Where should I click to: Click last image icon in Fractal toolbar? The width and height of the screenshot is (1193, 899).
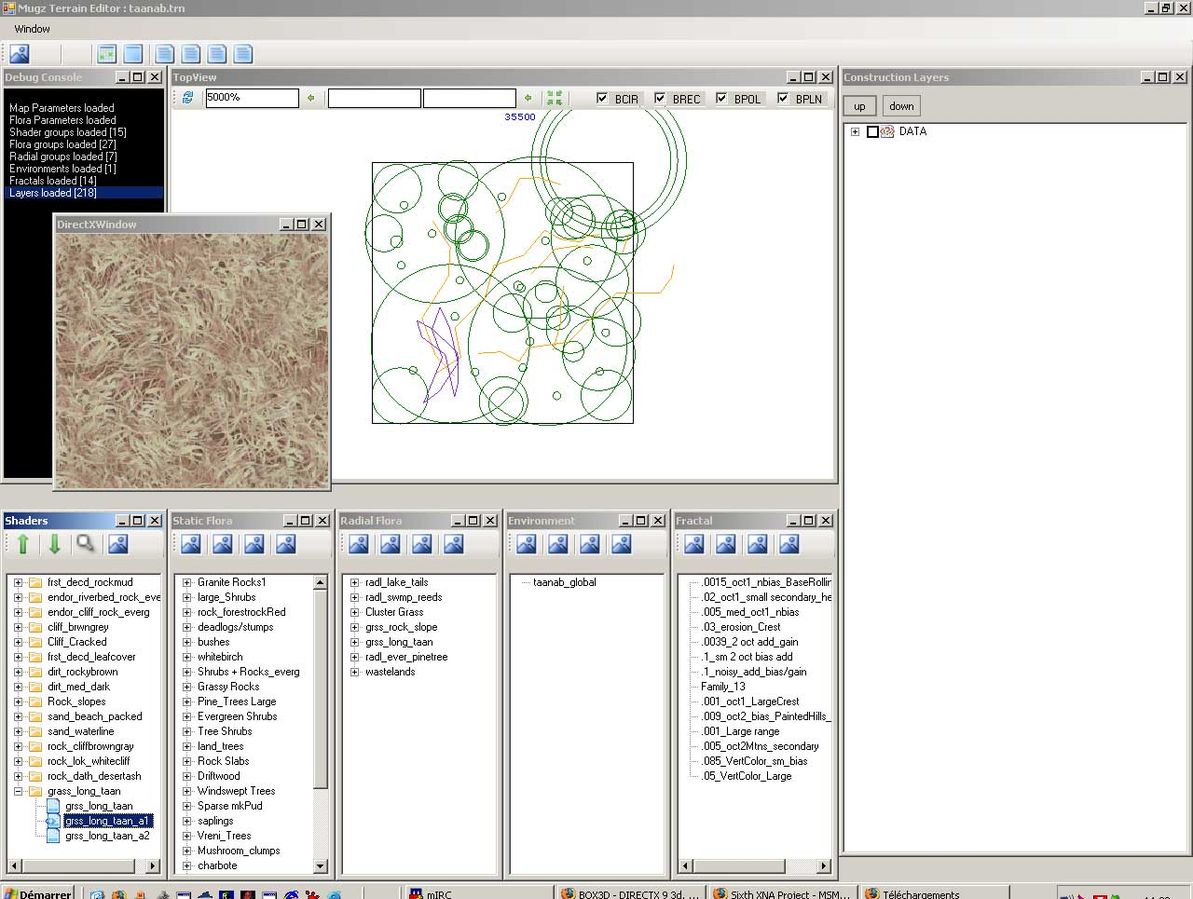point(789,544)
